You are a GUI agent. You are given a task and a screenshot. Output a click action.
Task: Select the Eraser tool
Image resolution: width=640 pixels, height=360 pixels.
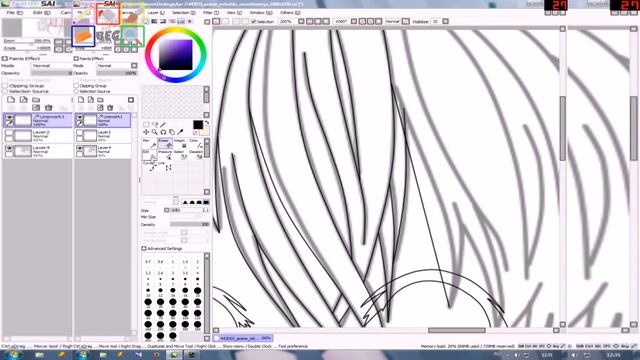(x=164, y=143)
